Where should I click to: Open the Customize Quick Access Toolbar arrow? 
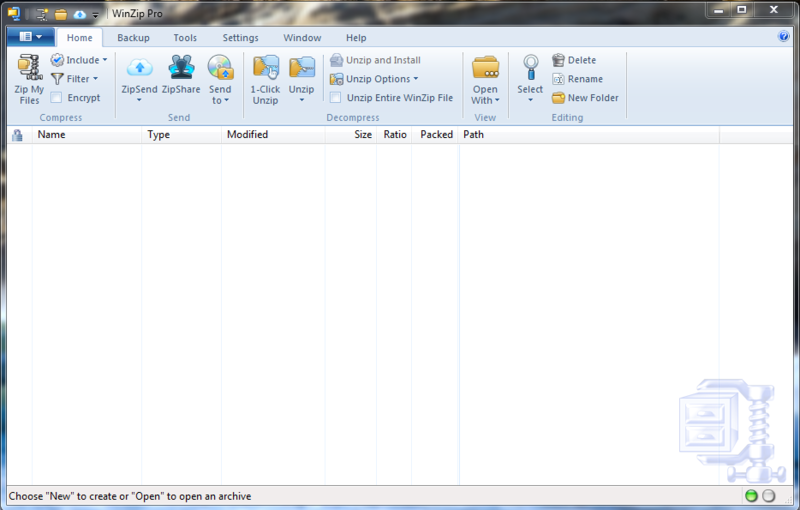[95, 15]
